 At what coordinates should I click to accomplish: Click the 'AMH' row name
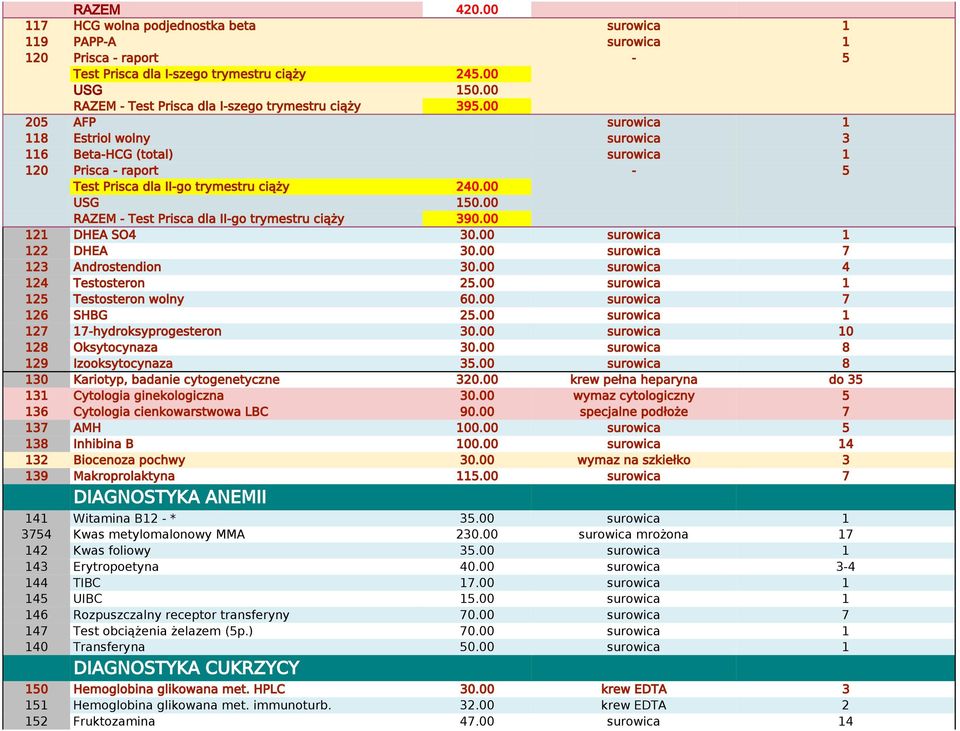86,428
